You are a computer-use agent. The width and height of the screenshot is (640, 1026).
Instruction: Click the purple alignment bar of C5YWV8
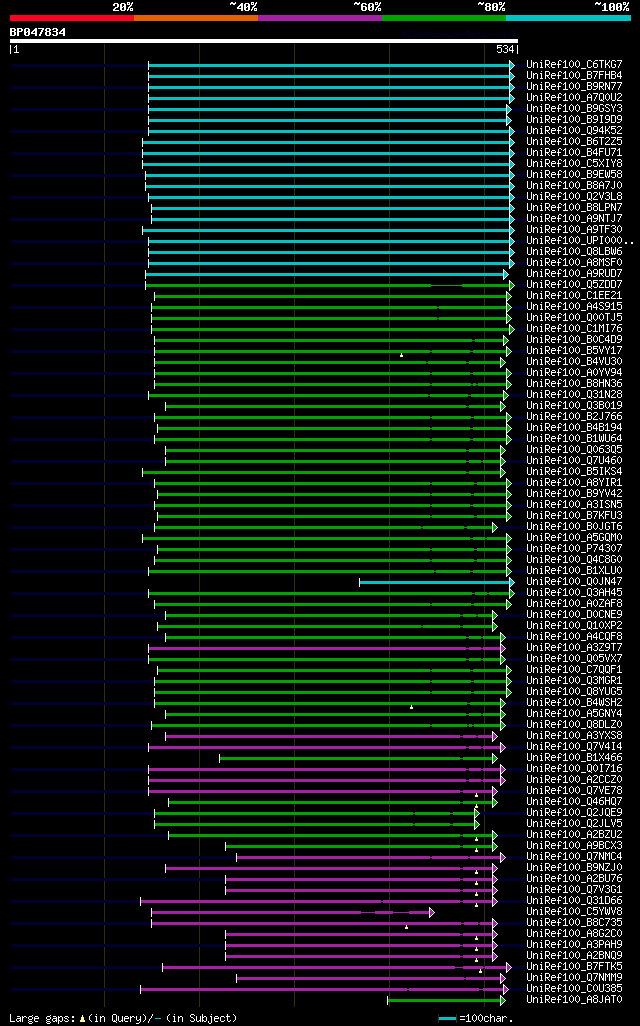293,912
